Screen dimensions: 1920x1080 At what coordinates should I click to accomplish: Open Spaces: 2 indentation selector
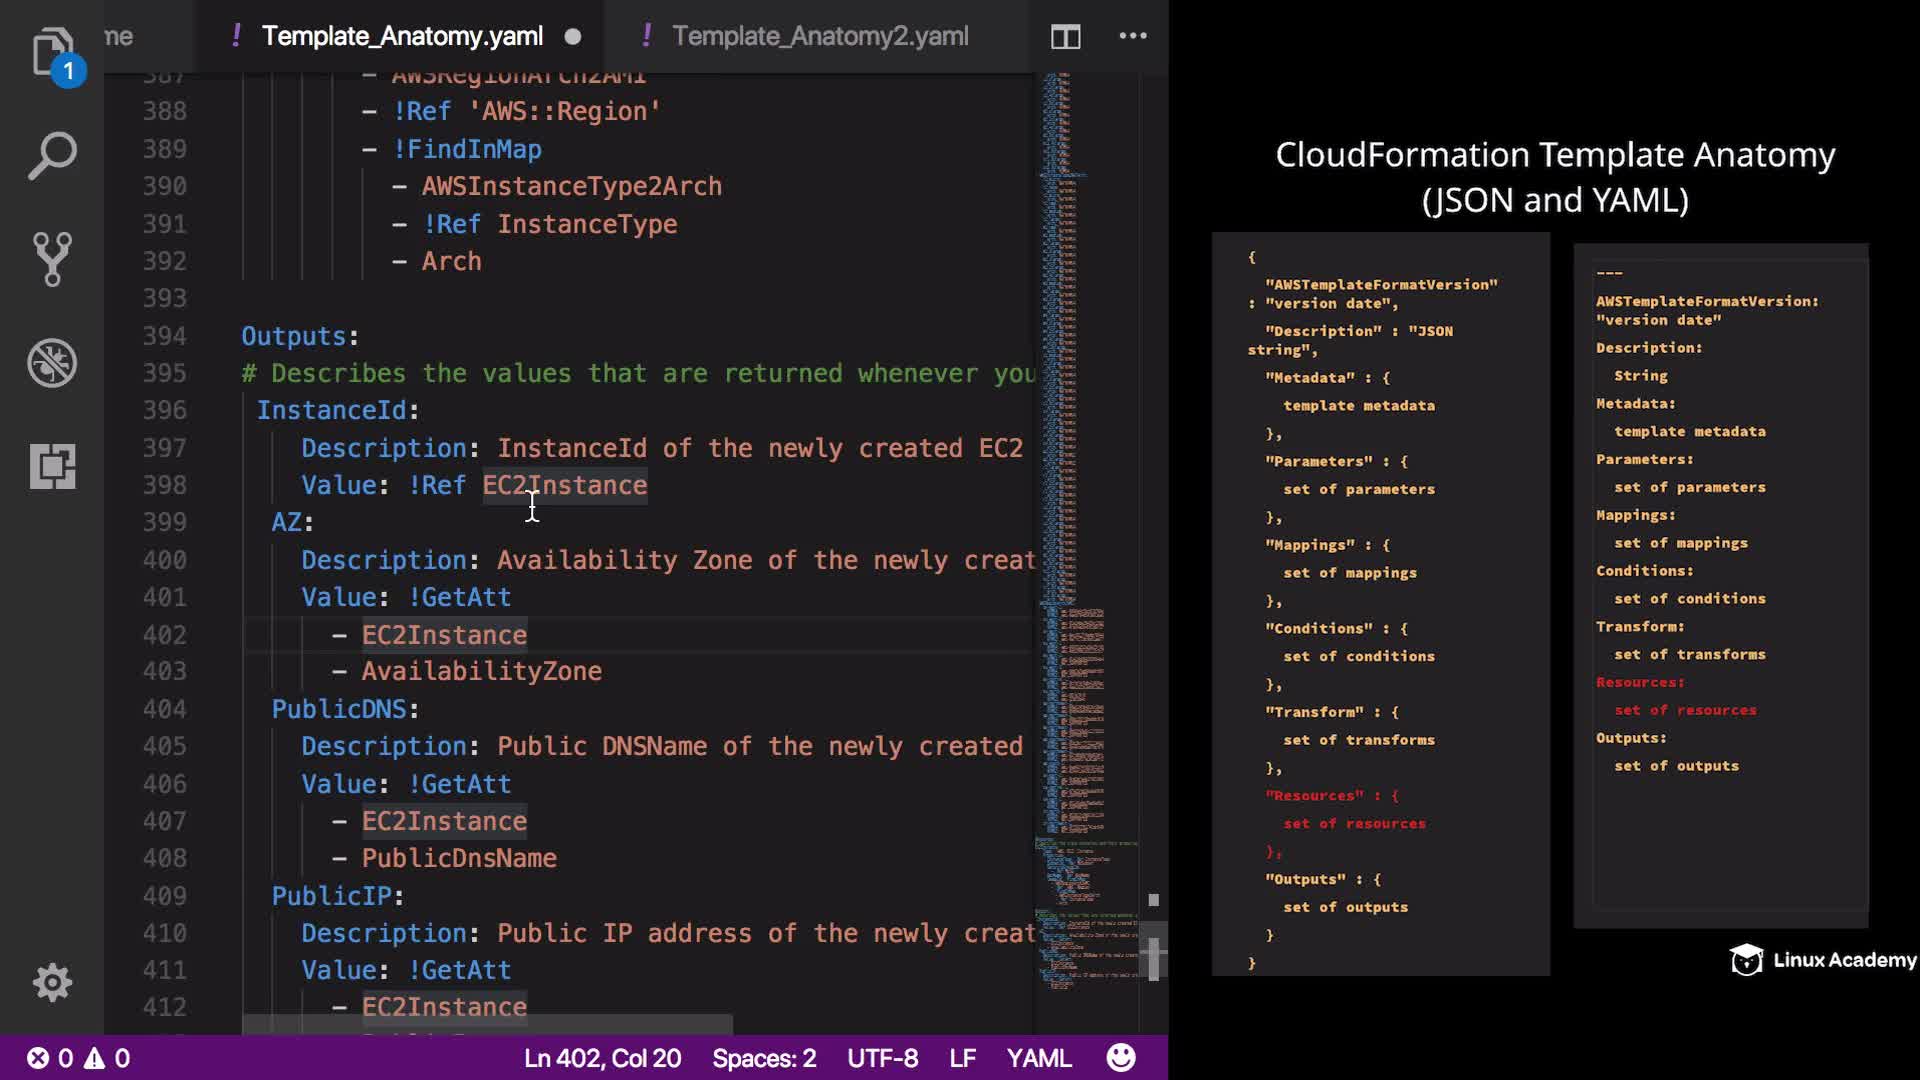(764, 1058)
